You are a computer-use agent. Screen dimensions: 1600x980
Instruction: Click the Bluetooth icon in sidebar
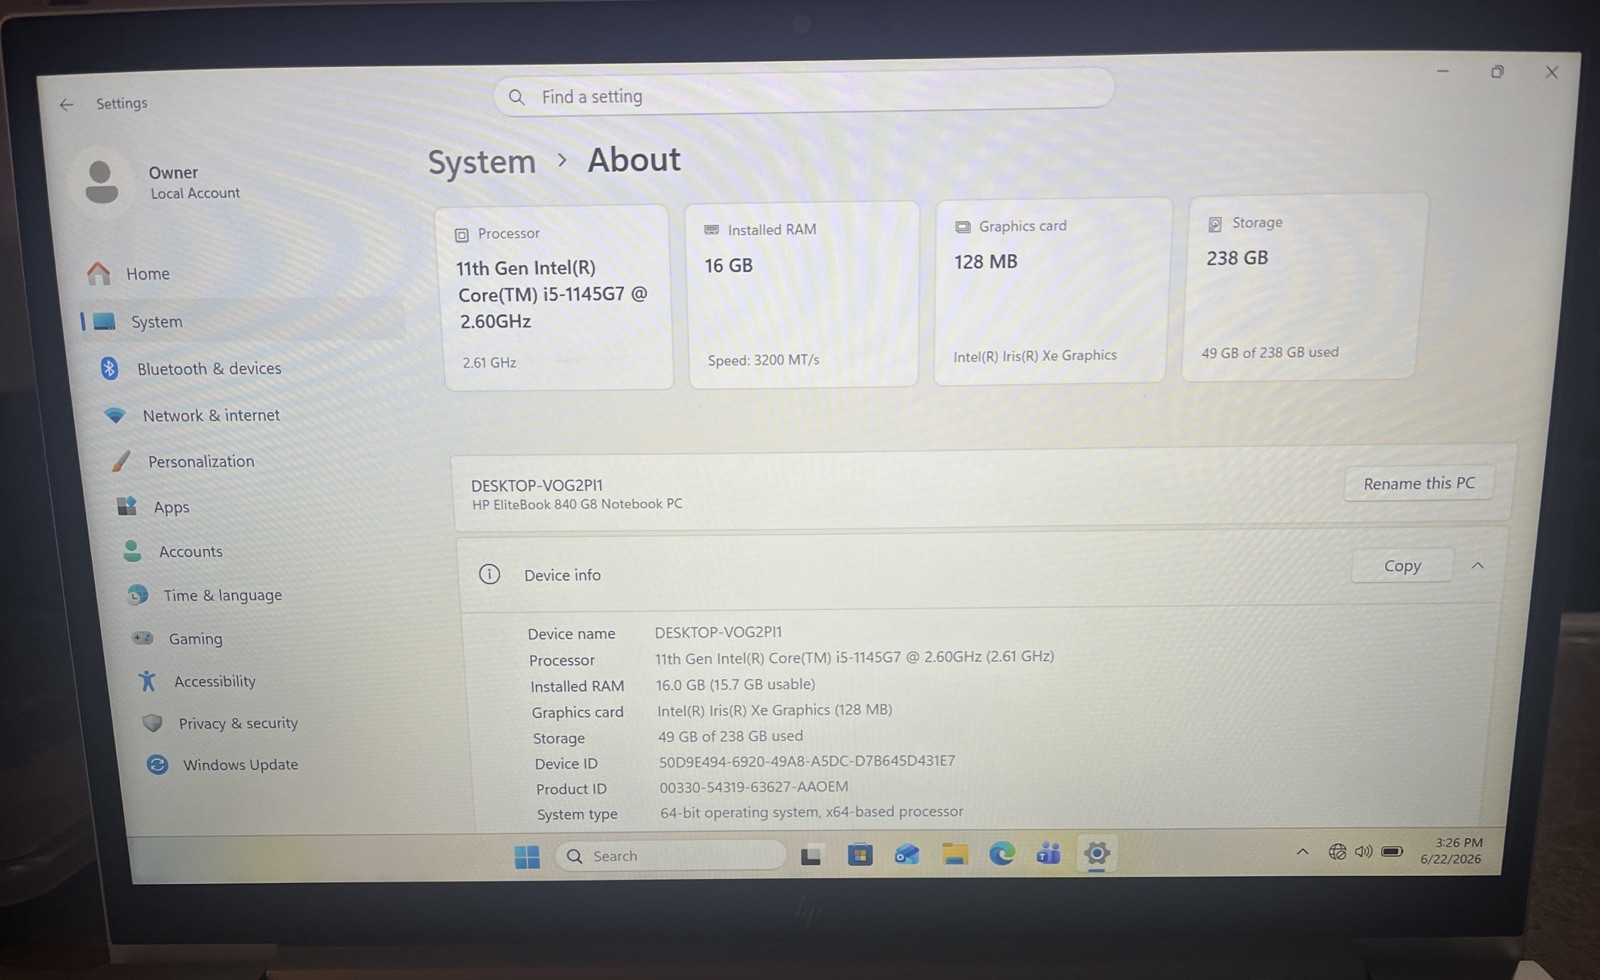109,368
